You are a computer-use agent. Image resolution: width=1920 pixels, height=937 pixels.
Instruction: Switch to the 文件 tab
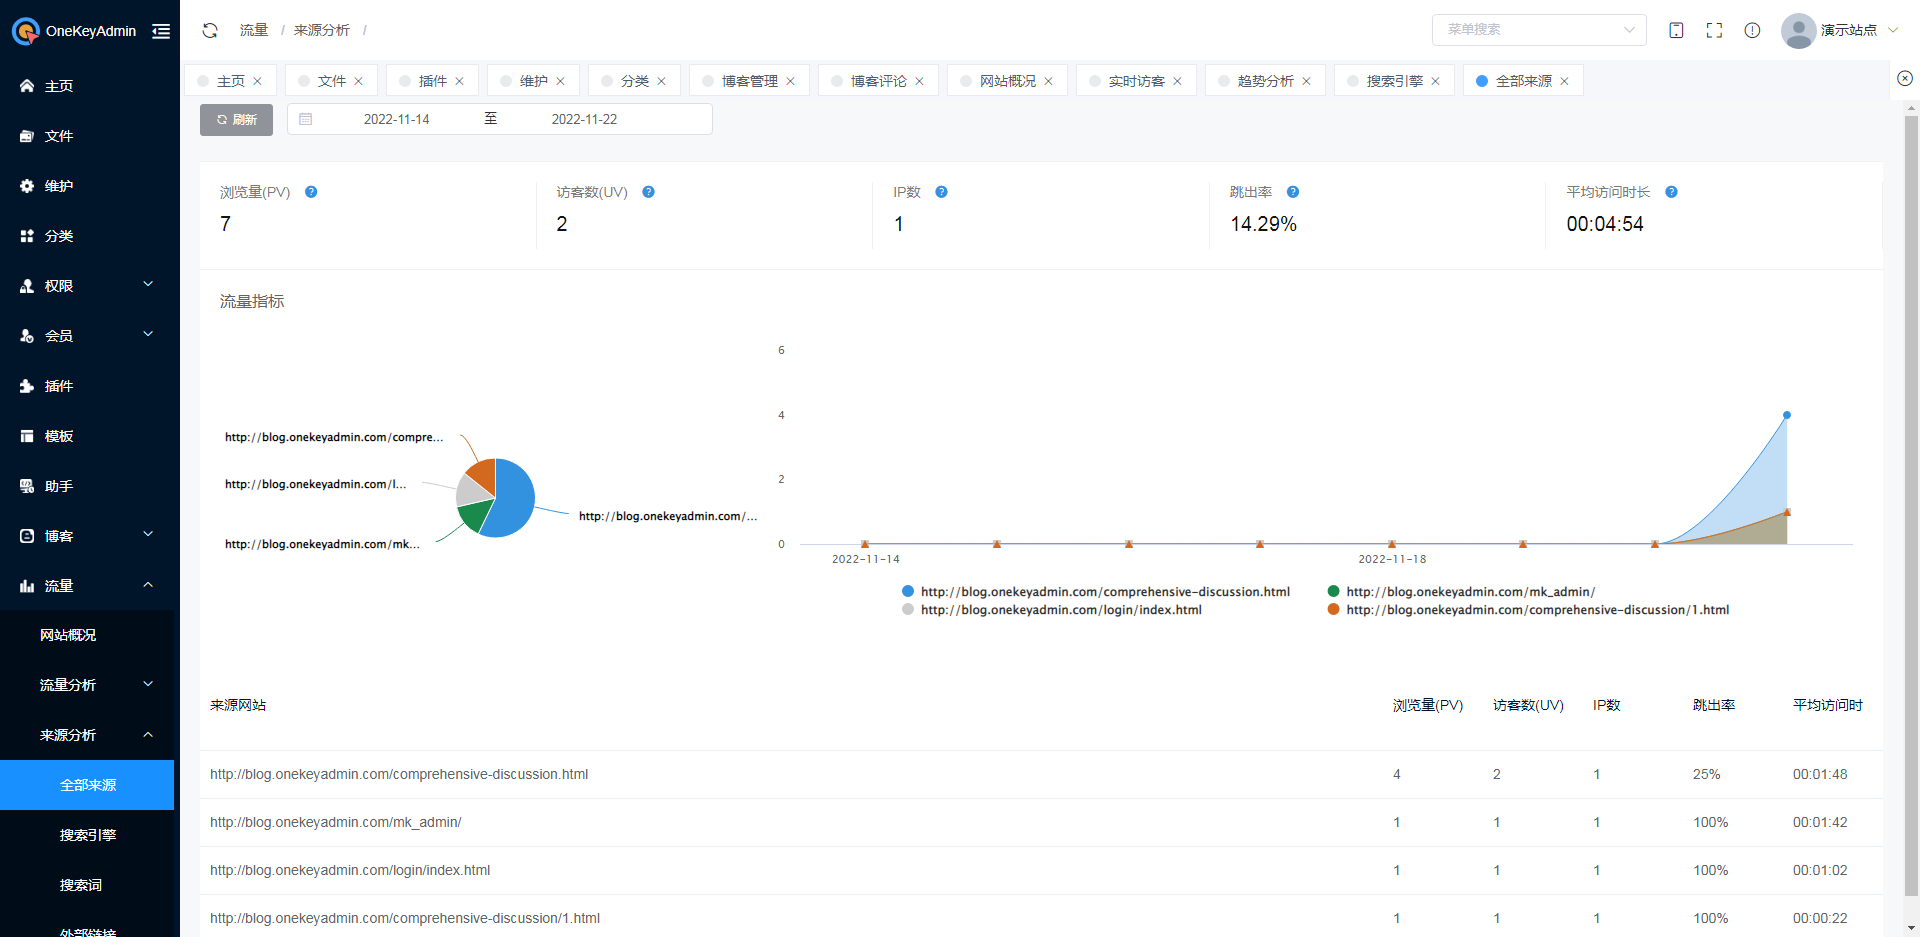tap(331, 81)
